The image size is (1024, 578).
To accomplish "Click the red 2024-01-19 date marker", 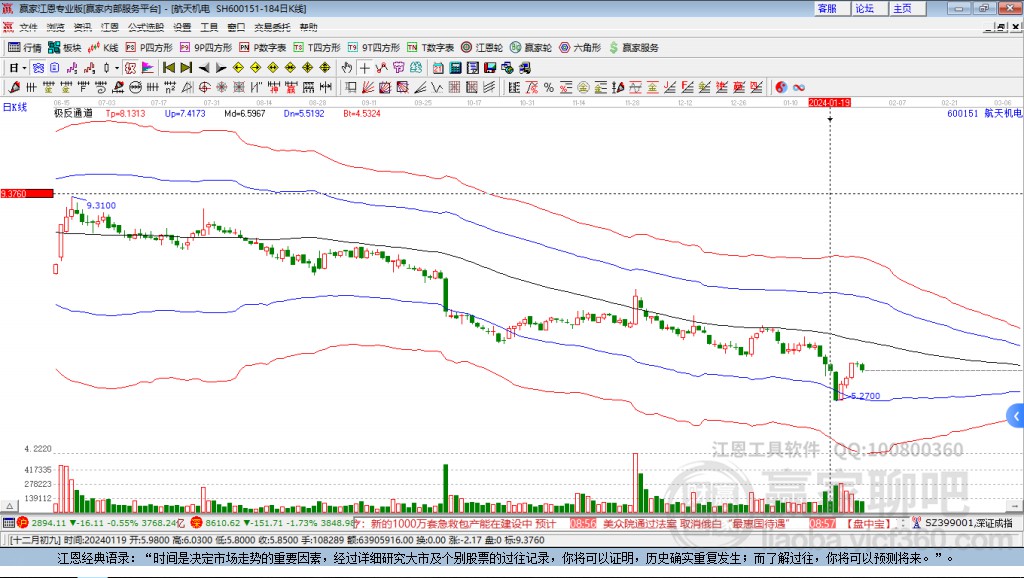I will [x=830, y=102].
